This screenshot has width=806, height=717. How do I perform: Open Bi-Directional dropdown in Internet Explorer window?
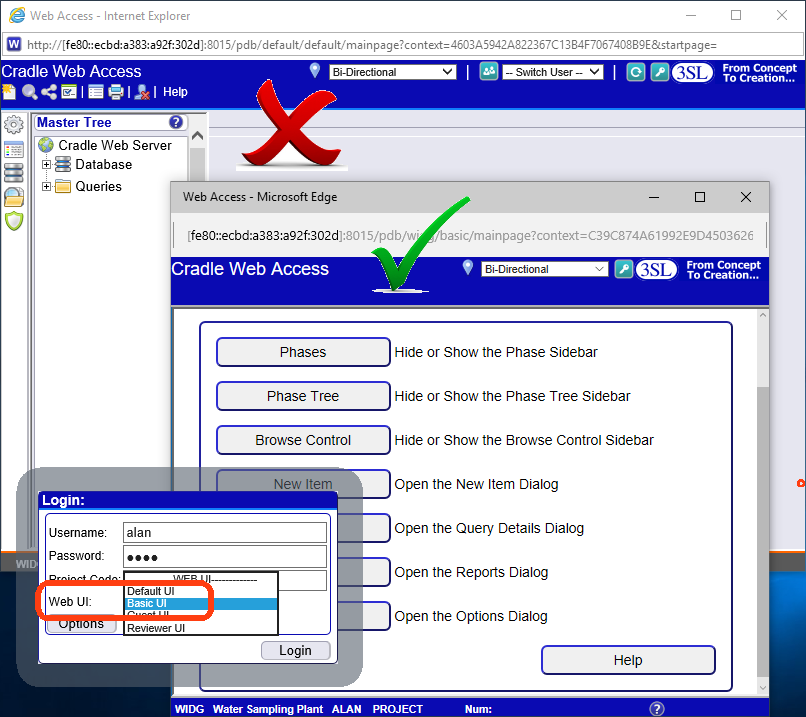click(x=393, y=72)
